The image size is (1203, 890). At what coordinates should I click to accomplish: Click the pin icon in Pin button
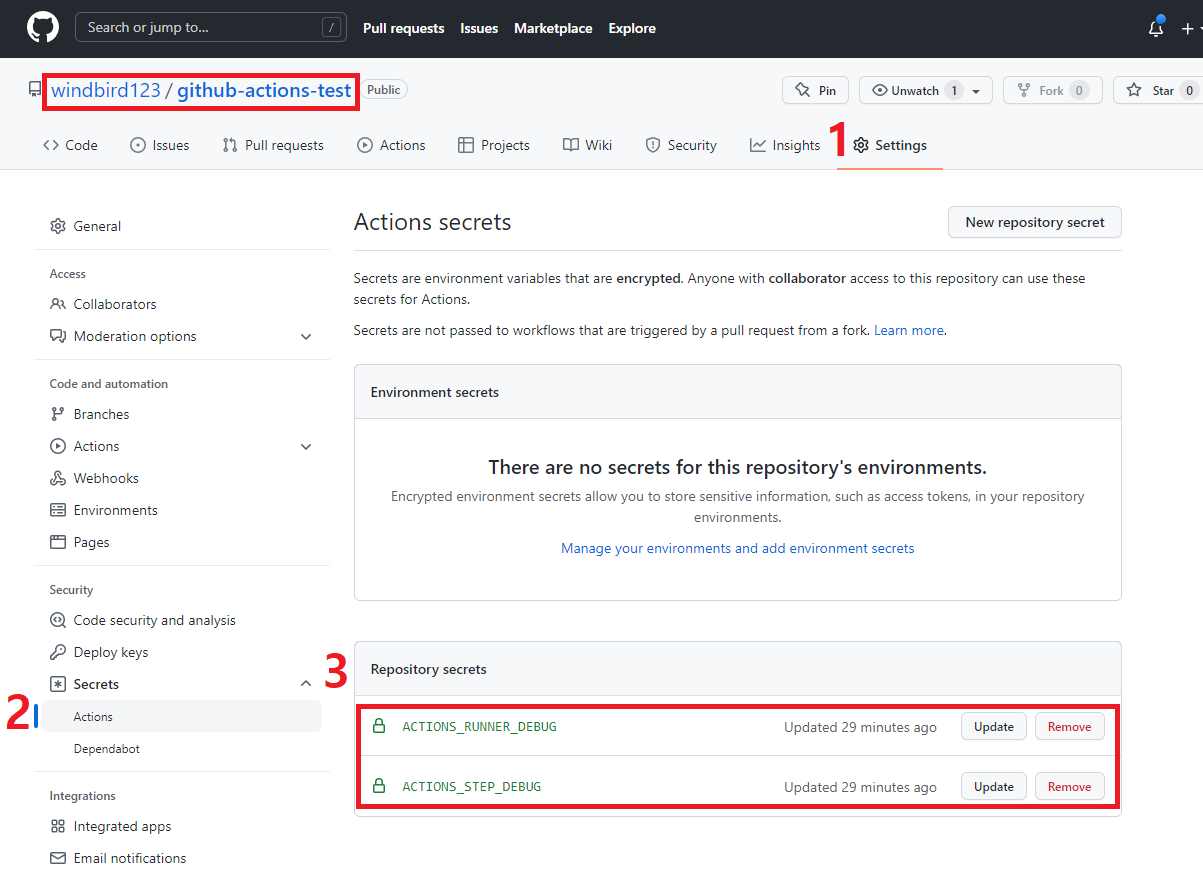tap(802, 90)
